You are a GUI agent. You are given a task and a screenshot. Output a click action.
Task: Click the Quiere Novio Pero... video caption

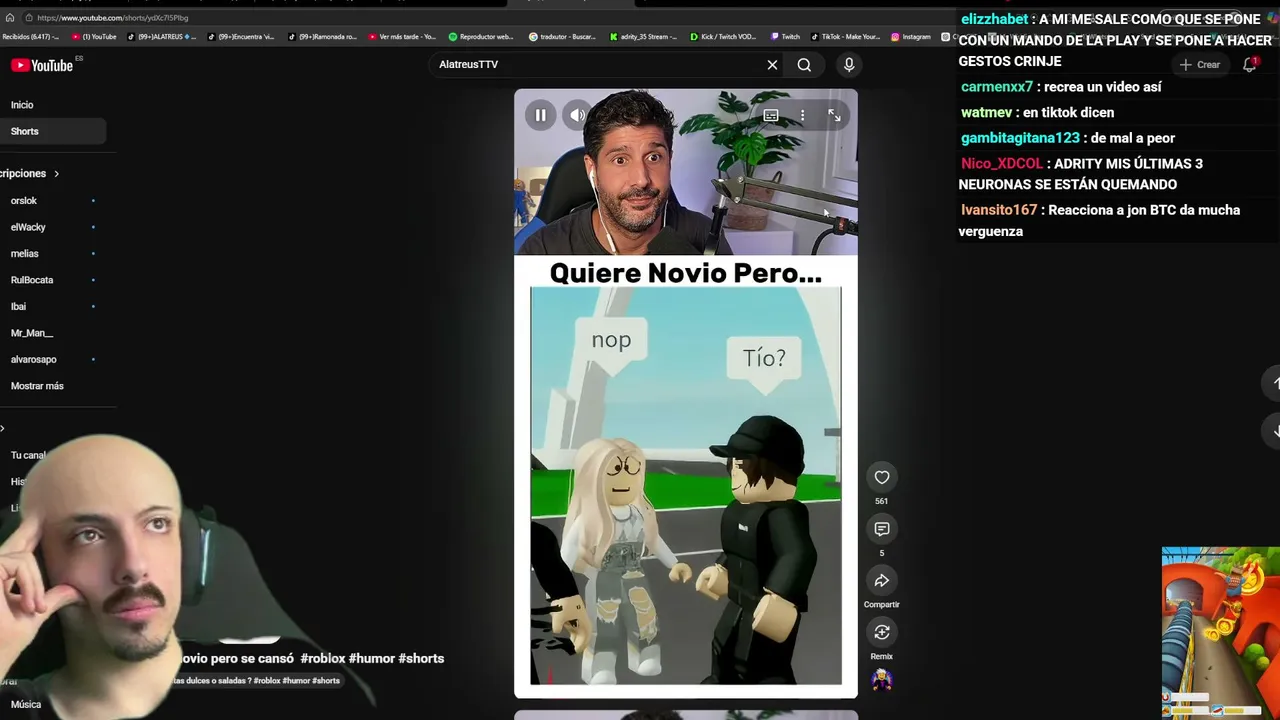pos(686,273)
